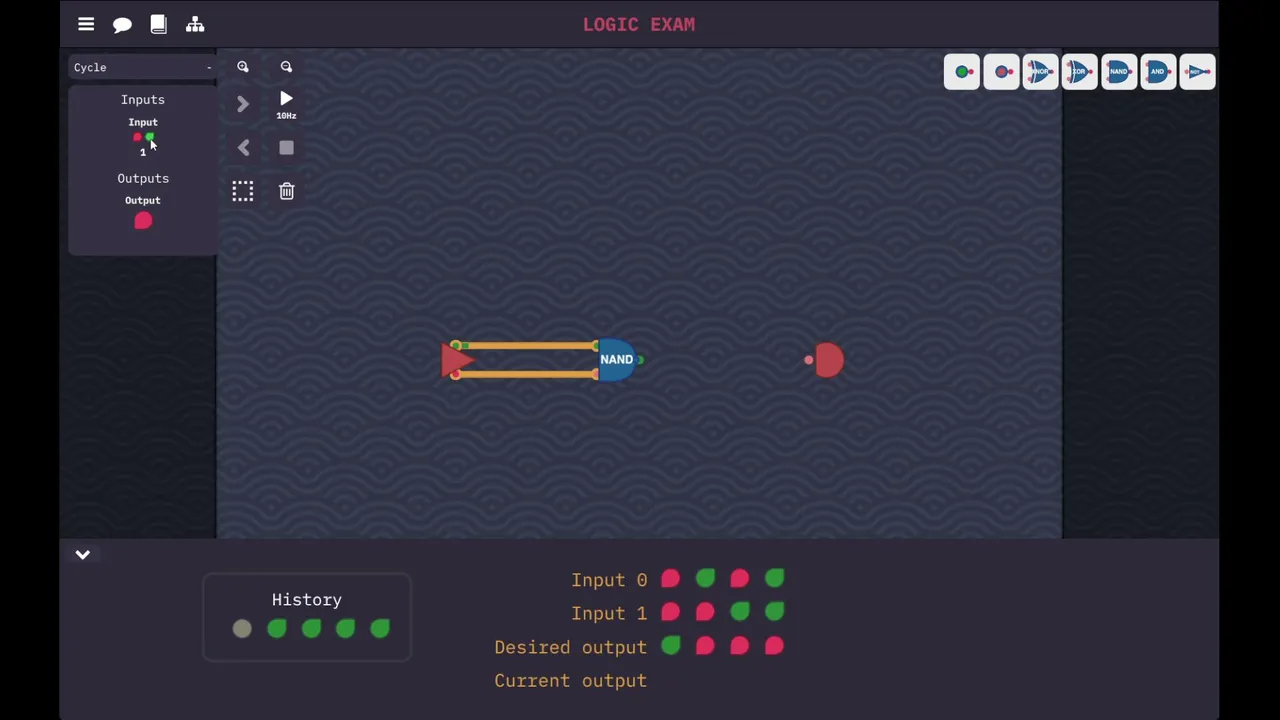The width and height of the screenshot is (1280, 720).
Task: Start simulation with the 10Hz play button
Action: [286, 103]
